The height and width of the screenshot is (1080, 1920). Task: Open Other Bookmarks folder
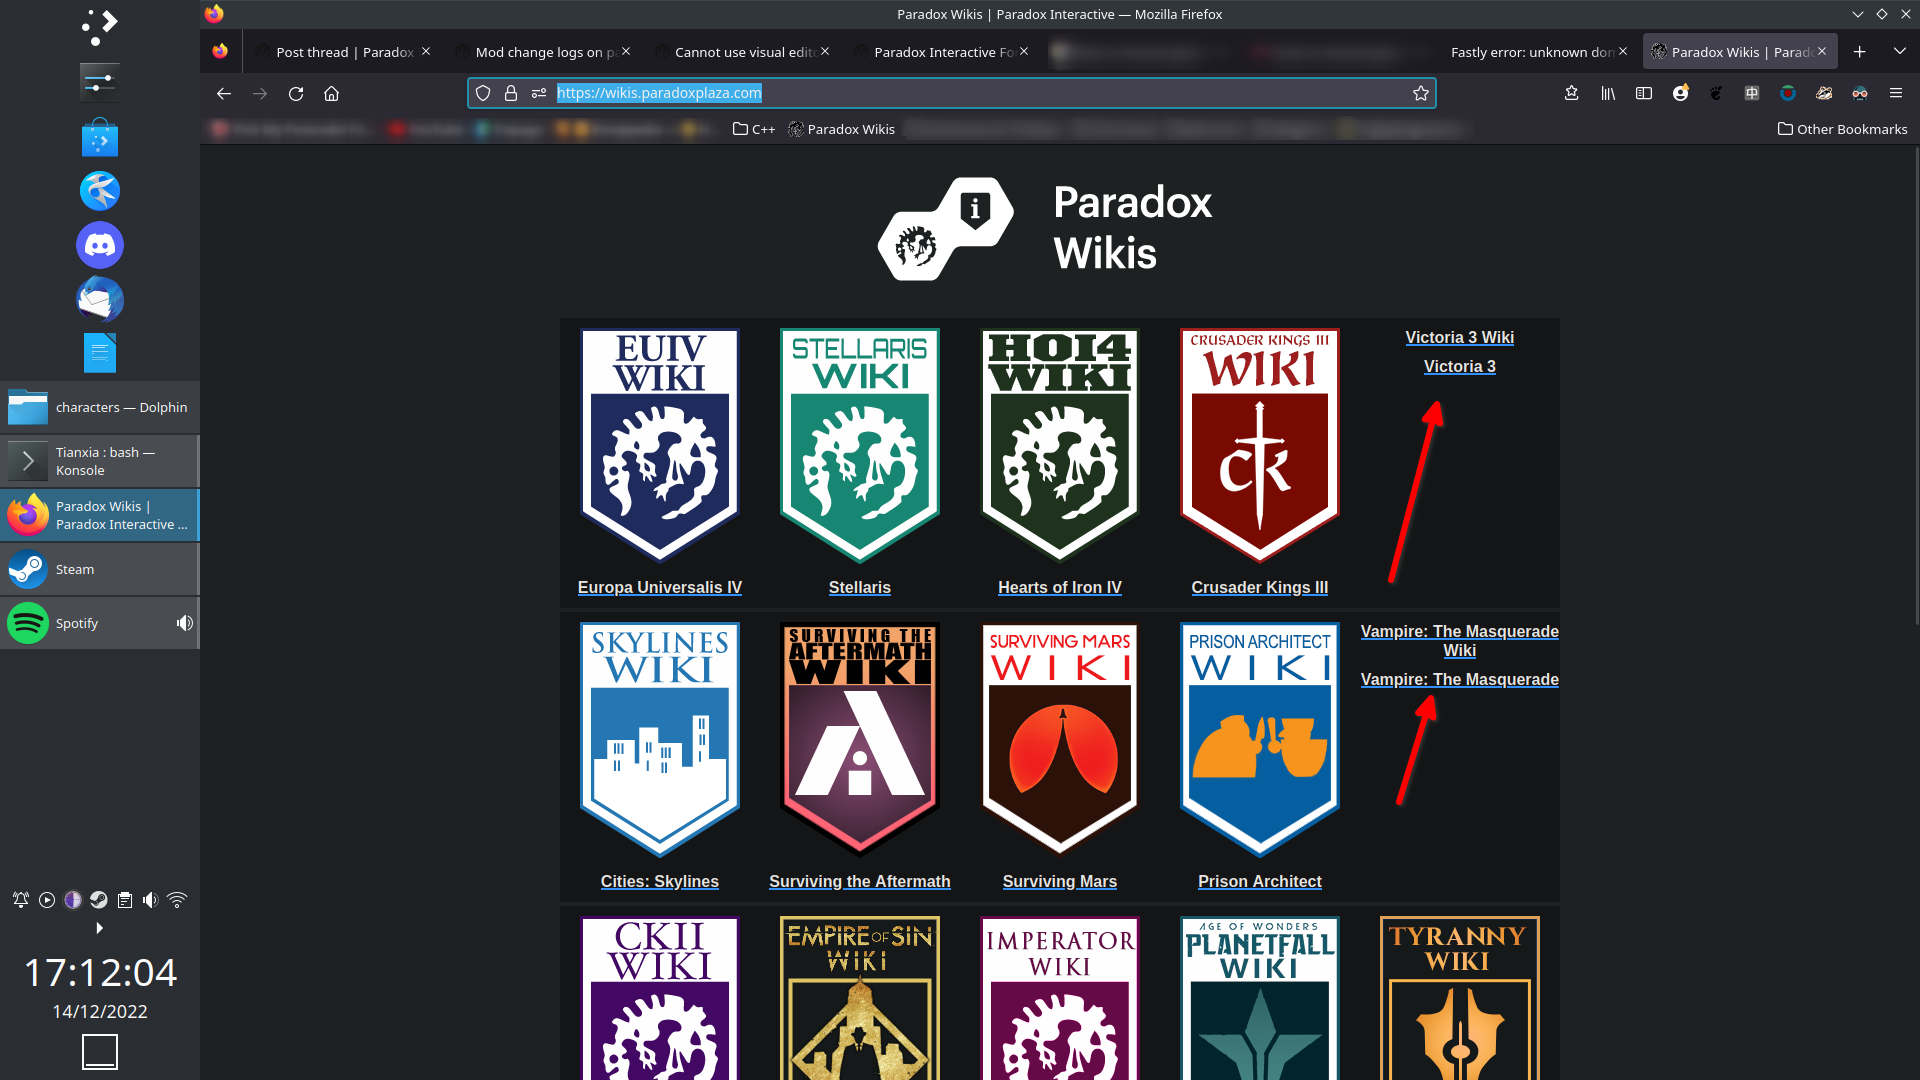coord(1842,129)
